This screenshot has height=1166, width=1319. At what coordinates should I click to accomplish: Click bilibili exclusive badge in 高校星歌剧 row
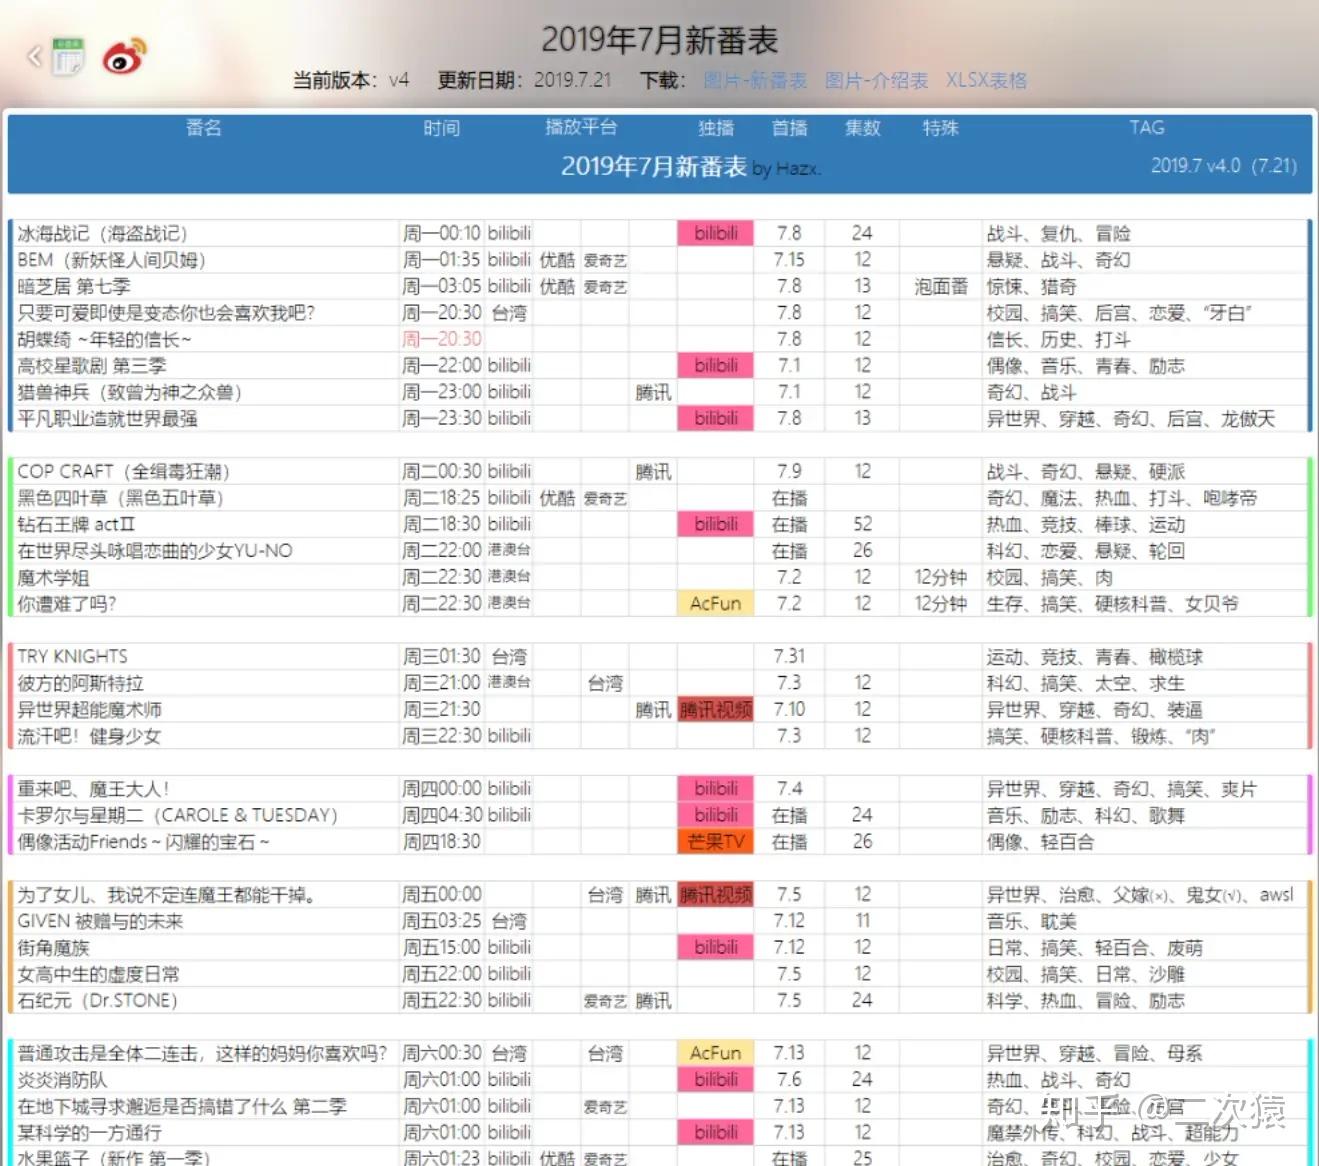pos(716,366)
